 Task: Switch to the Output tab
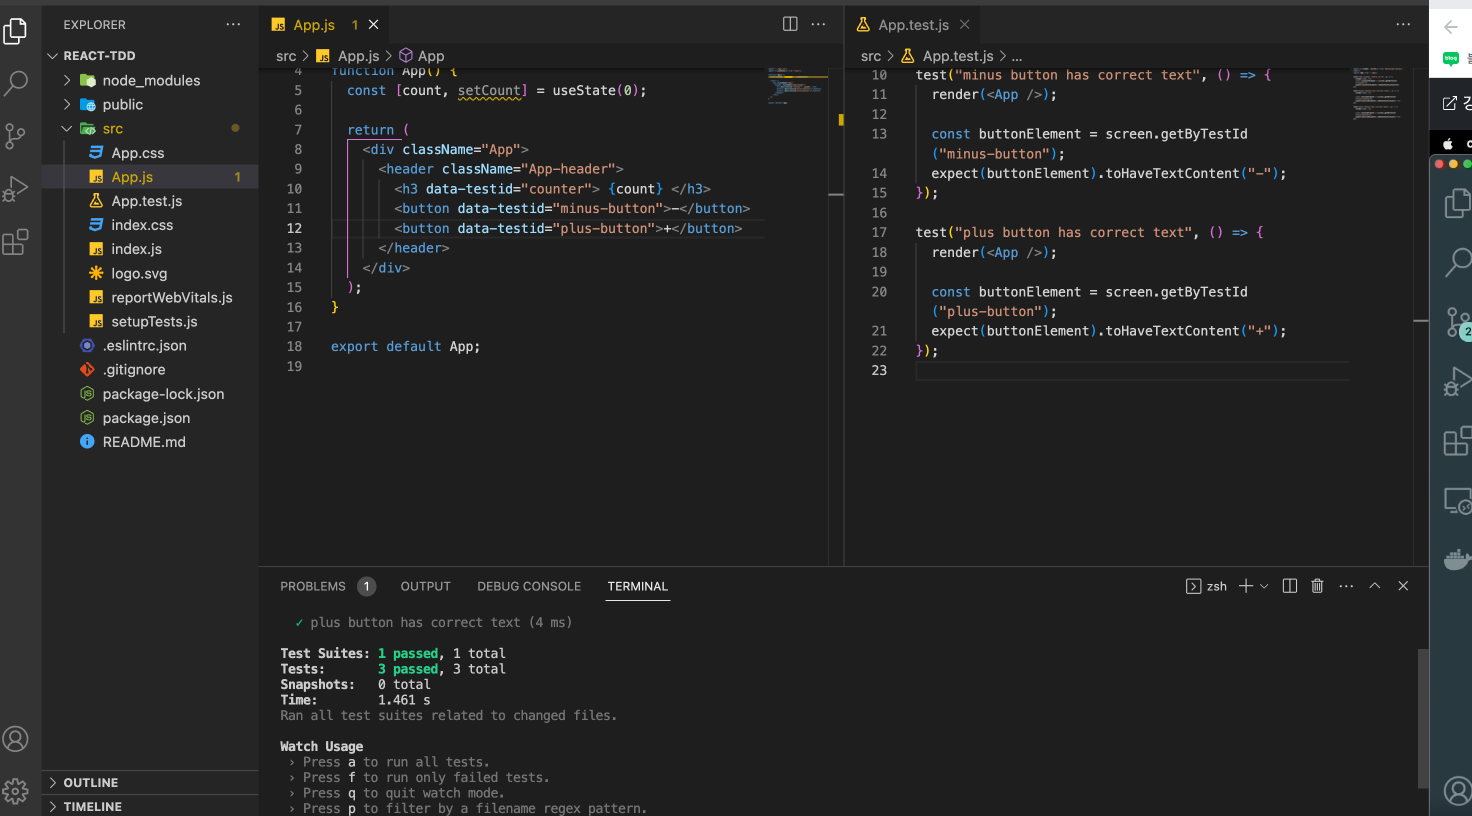coord(426,587)
